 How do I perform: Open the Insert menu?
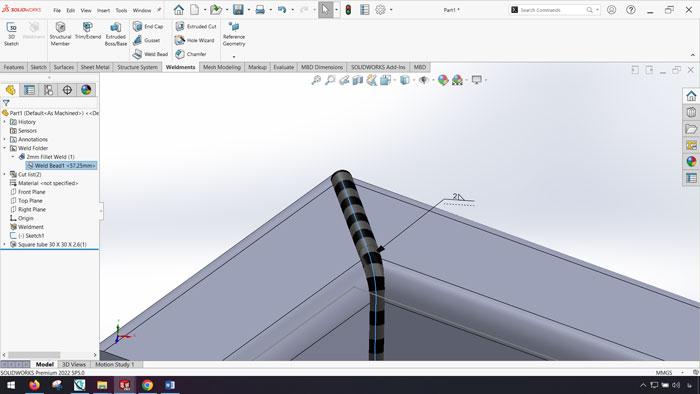pyautogui.click(x=103, y=10)
